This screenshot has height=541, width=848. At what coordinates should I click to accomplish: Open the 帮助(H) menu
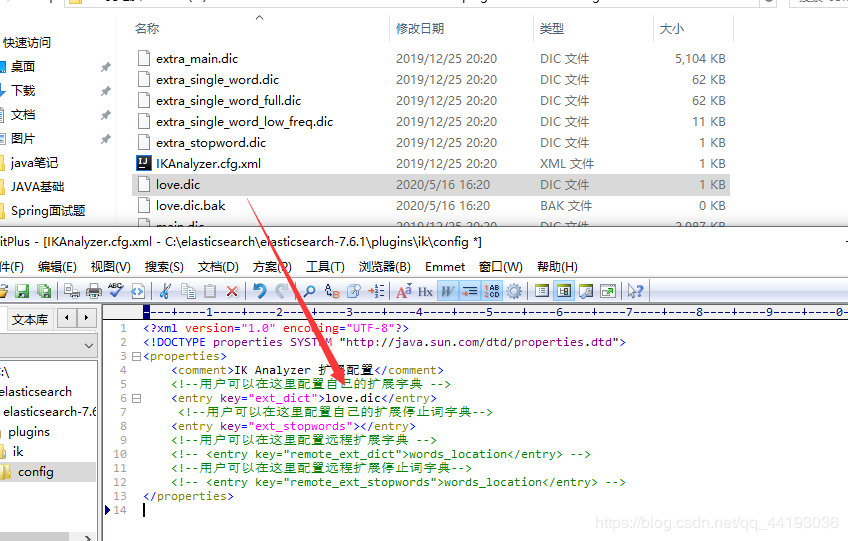[x=557, y=267]
